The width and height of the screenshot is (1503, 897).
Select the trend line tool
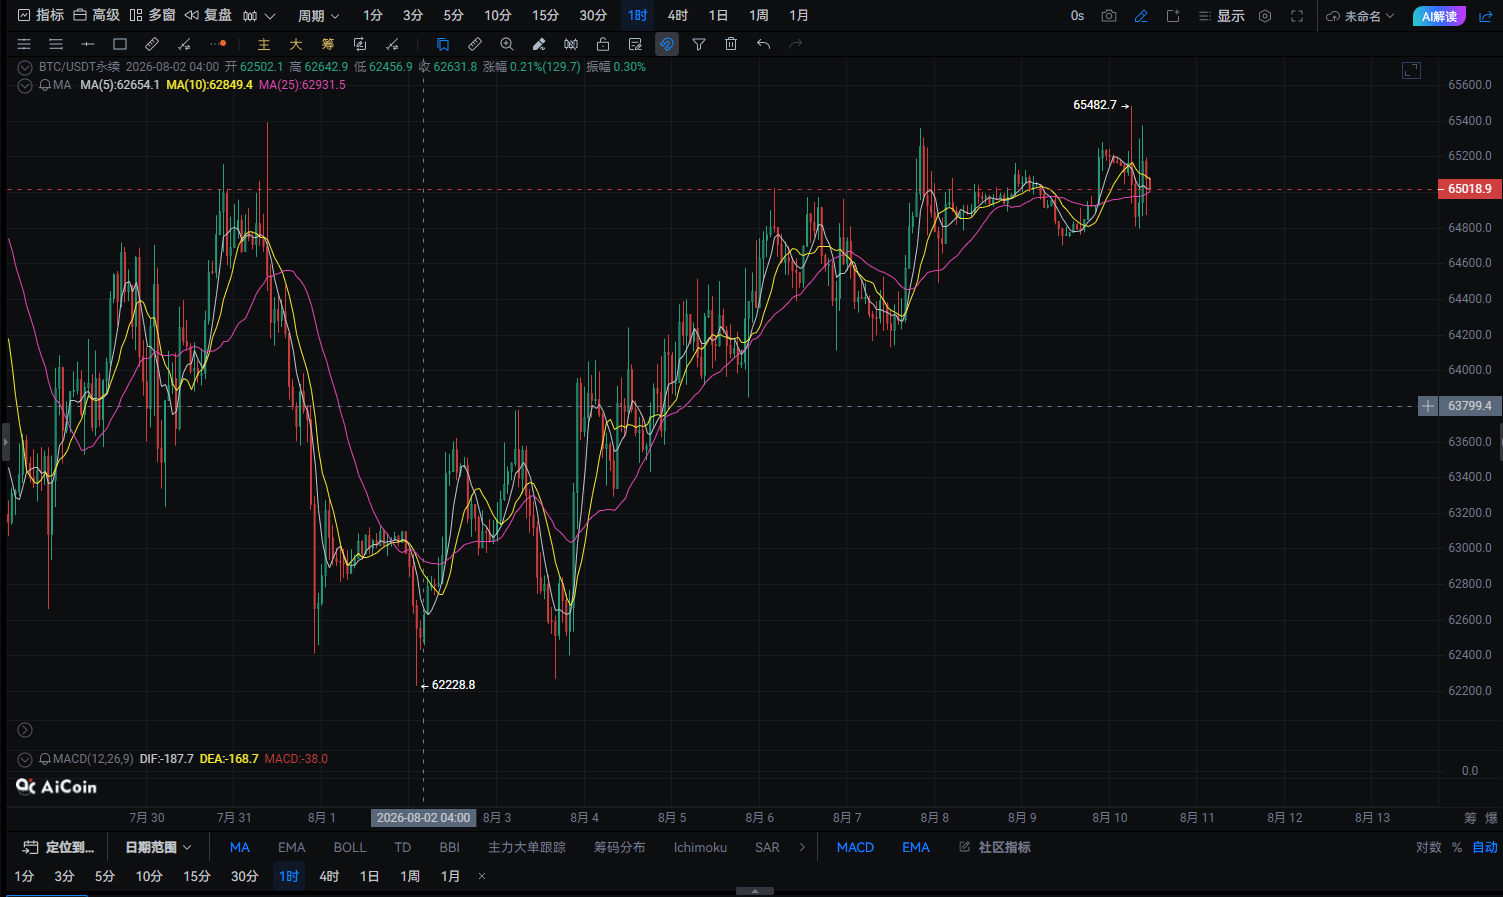click(x=184, y=44)
